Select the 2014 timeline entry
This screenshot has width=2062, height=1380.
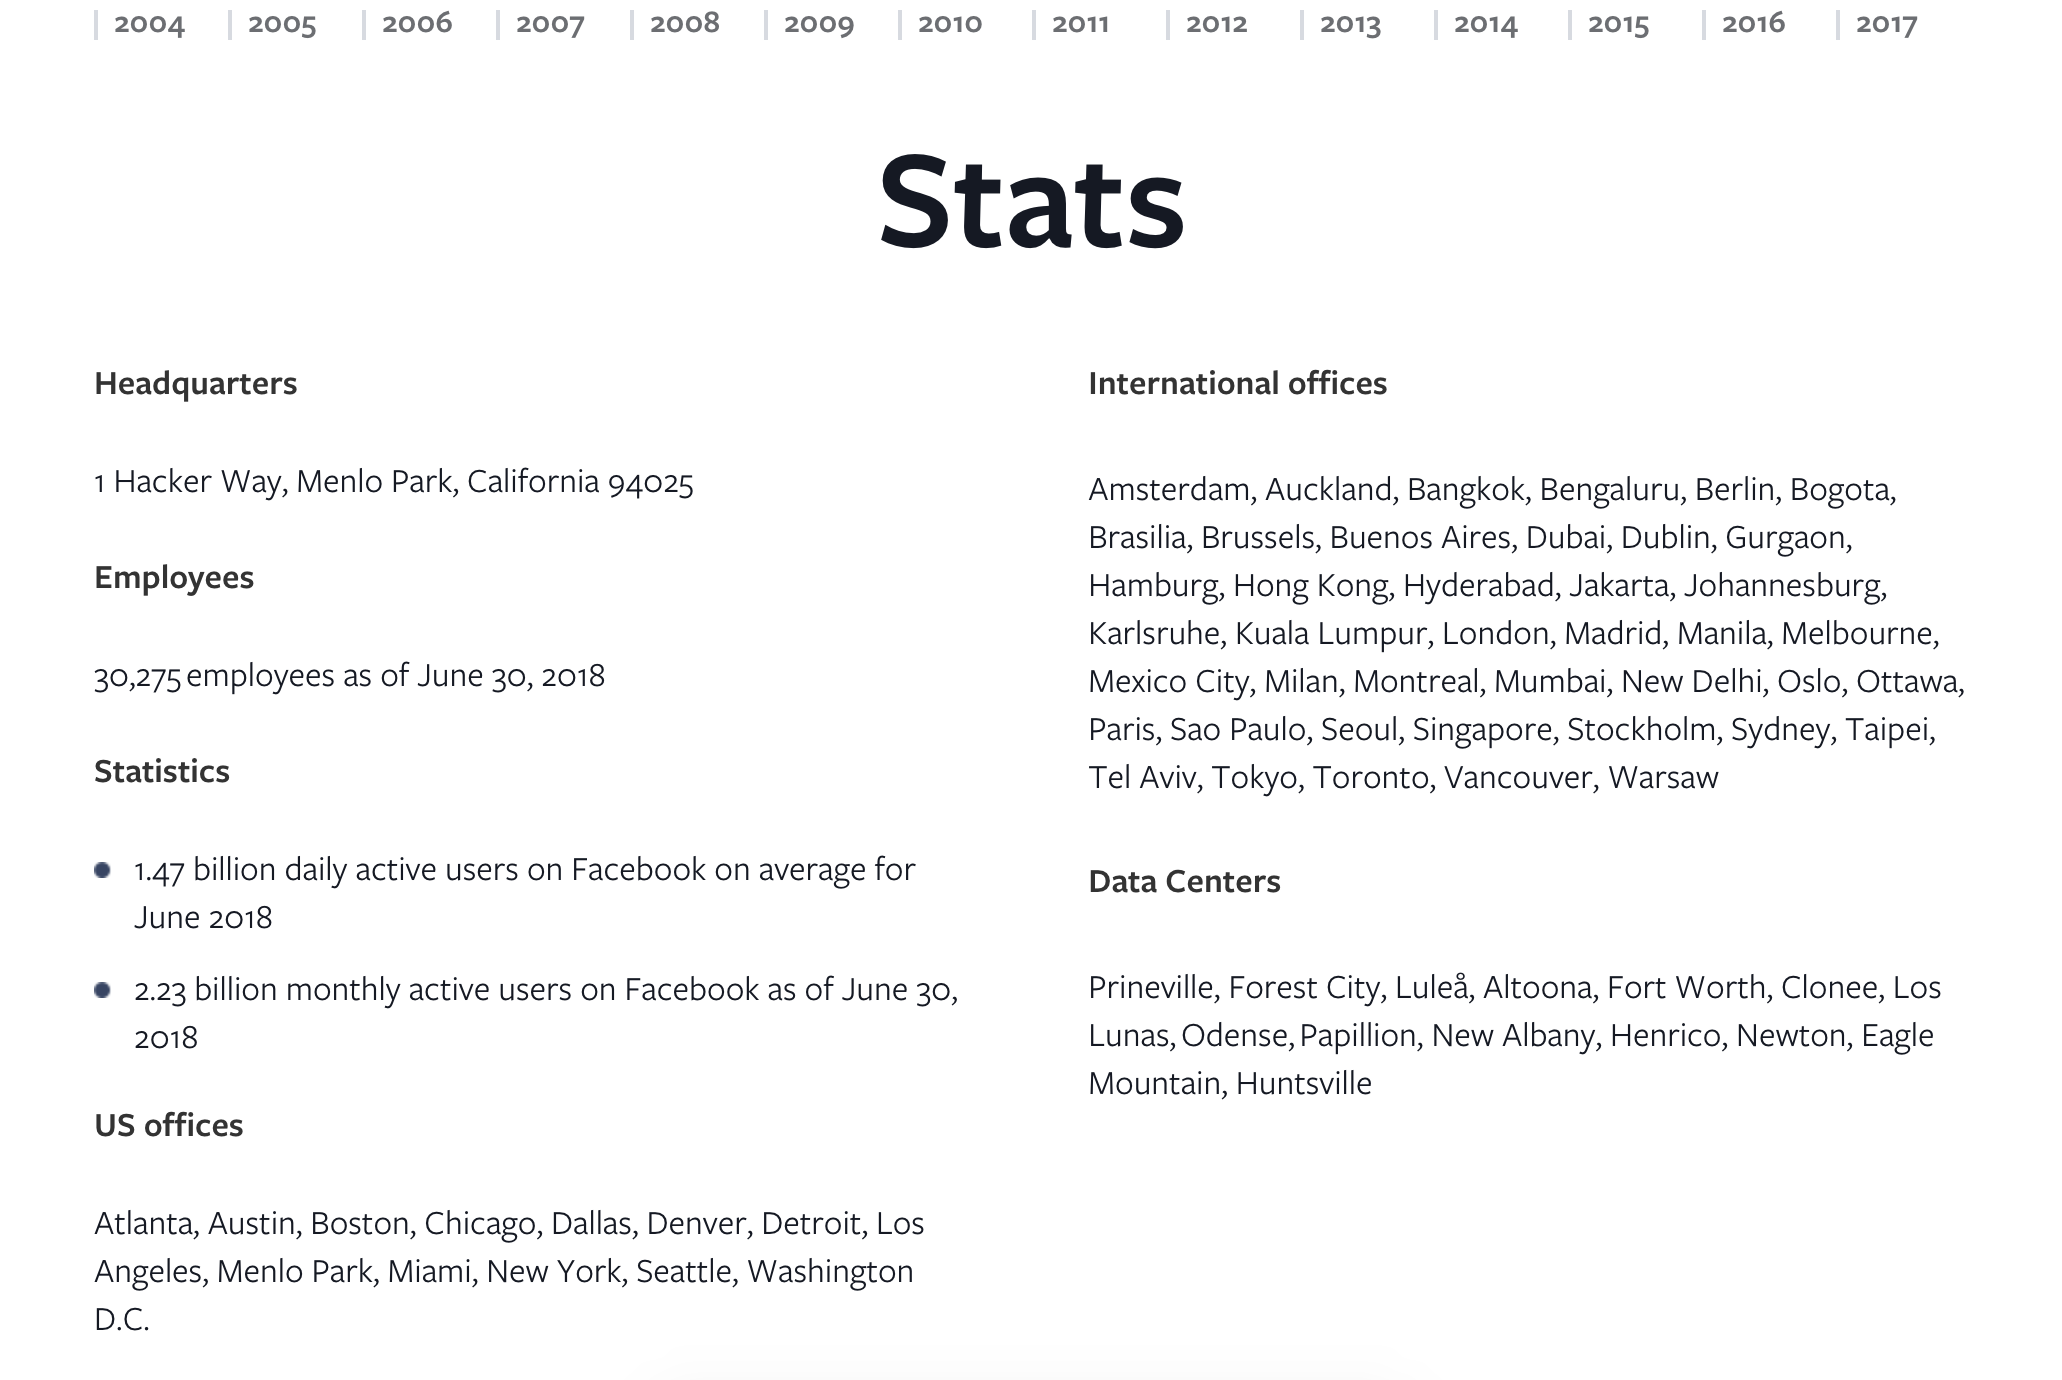pos(1486,24)
